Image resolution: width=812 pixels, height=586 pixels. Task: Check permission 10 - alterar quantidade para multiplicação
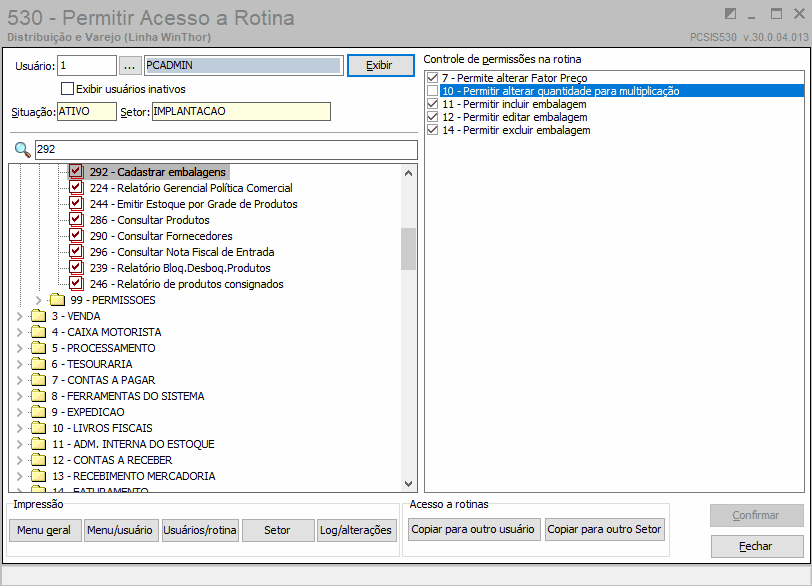[x=432, y=91]
